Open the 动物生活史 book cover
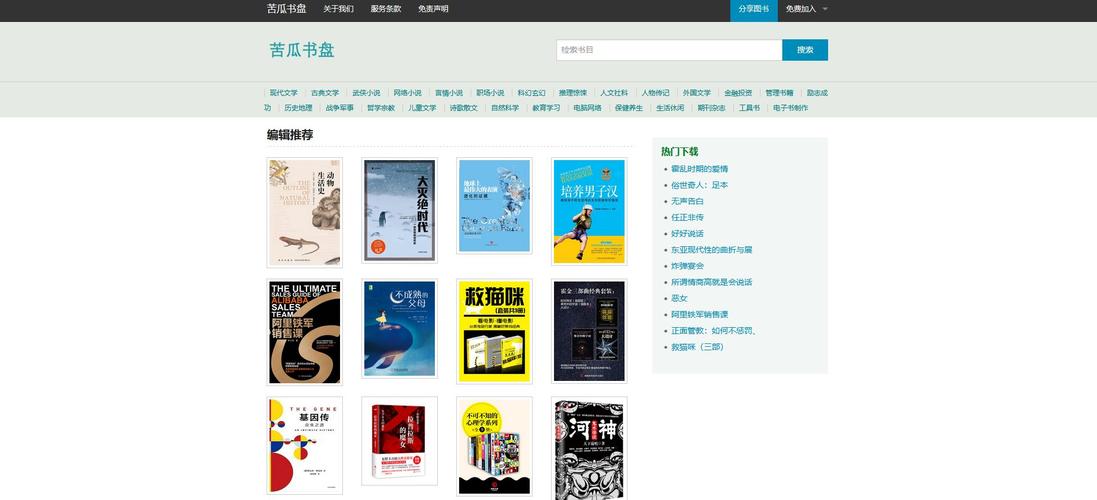Viewport: 1097px width, 500px height. (304, 213)
